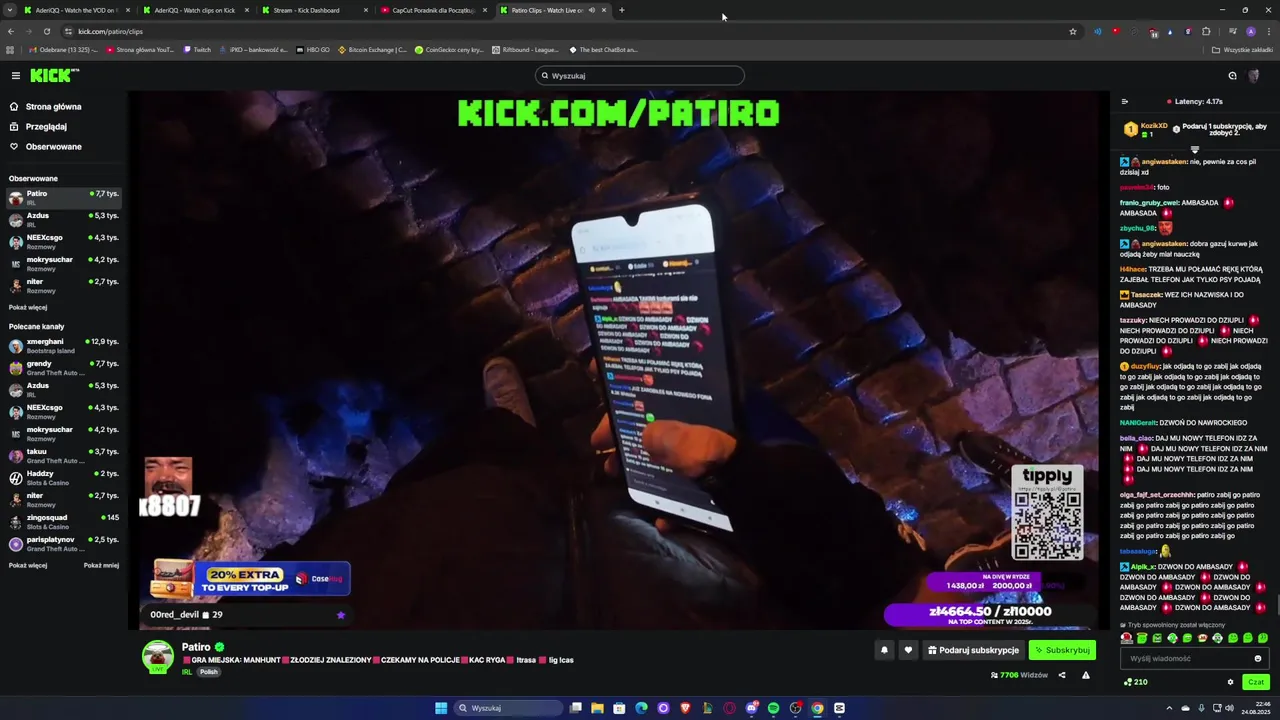Bookmark this page with the star icon

[x=1073, y=31]
